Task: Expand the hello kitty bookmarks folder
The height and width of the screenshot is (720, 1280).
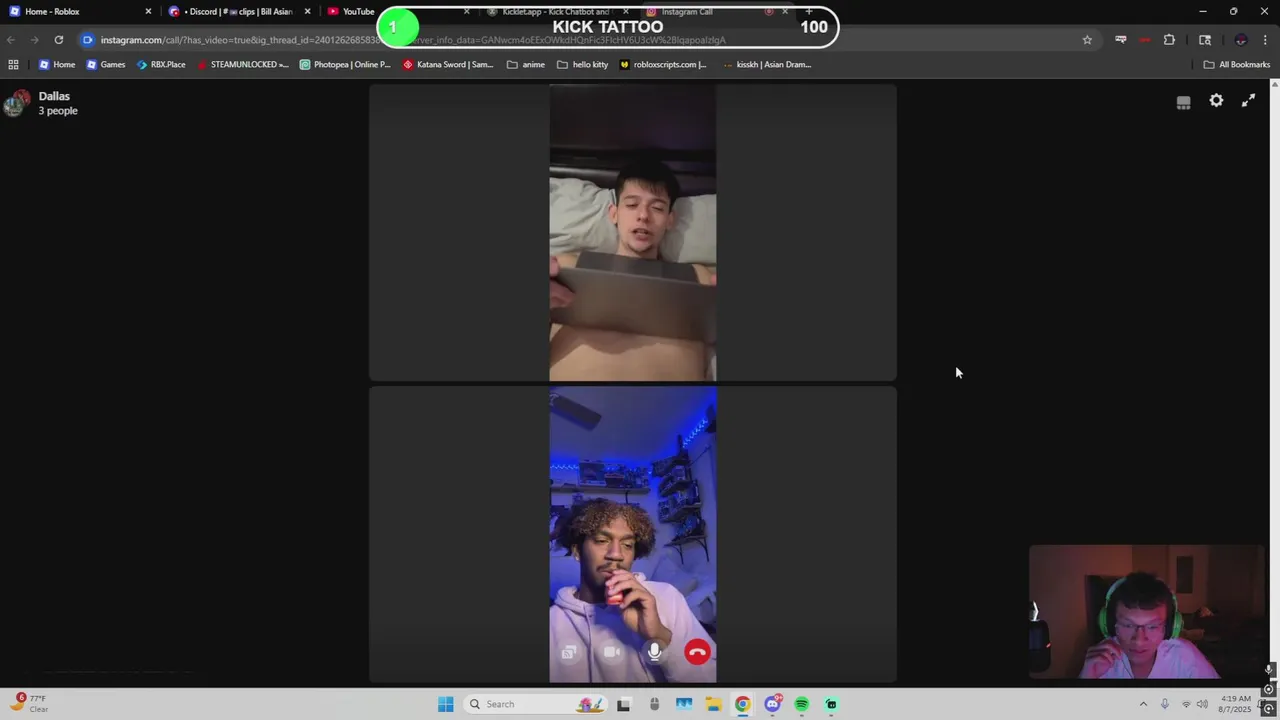Action: (583, 64)
